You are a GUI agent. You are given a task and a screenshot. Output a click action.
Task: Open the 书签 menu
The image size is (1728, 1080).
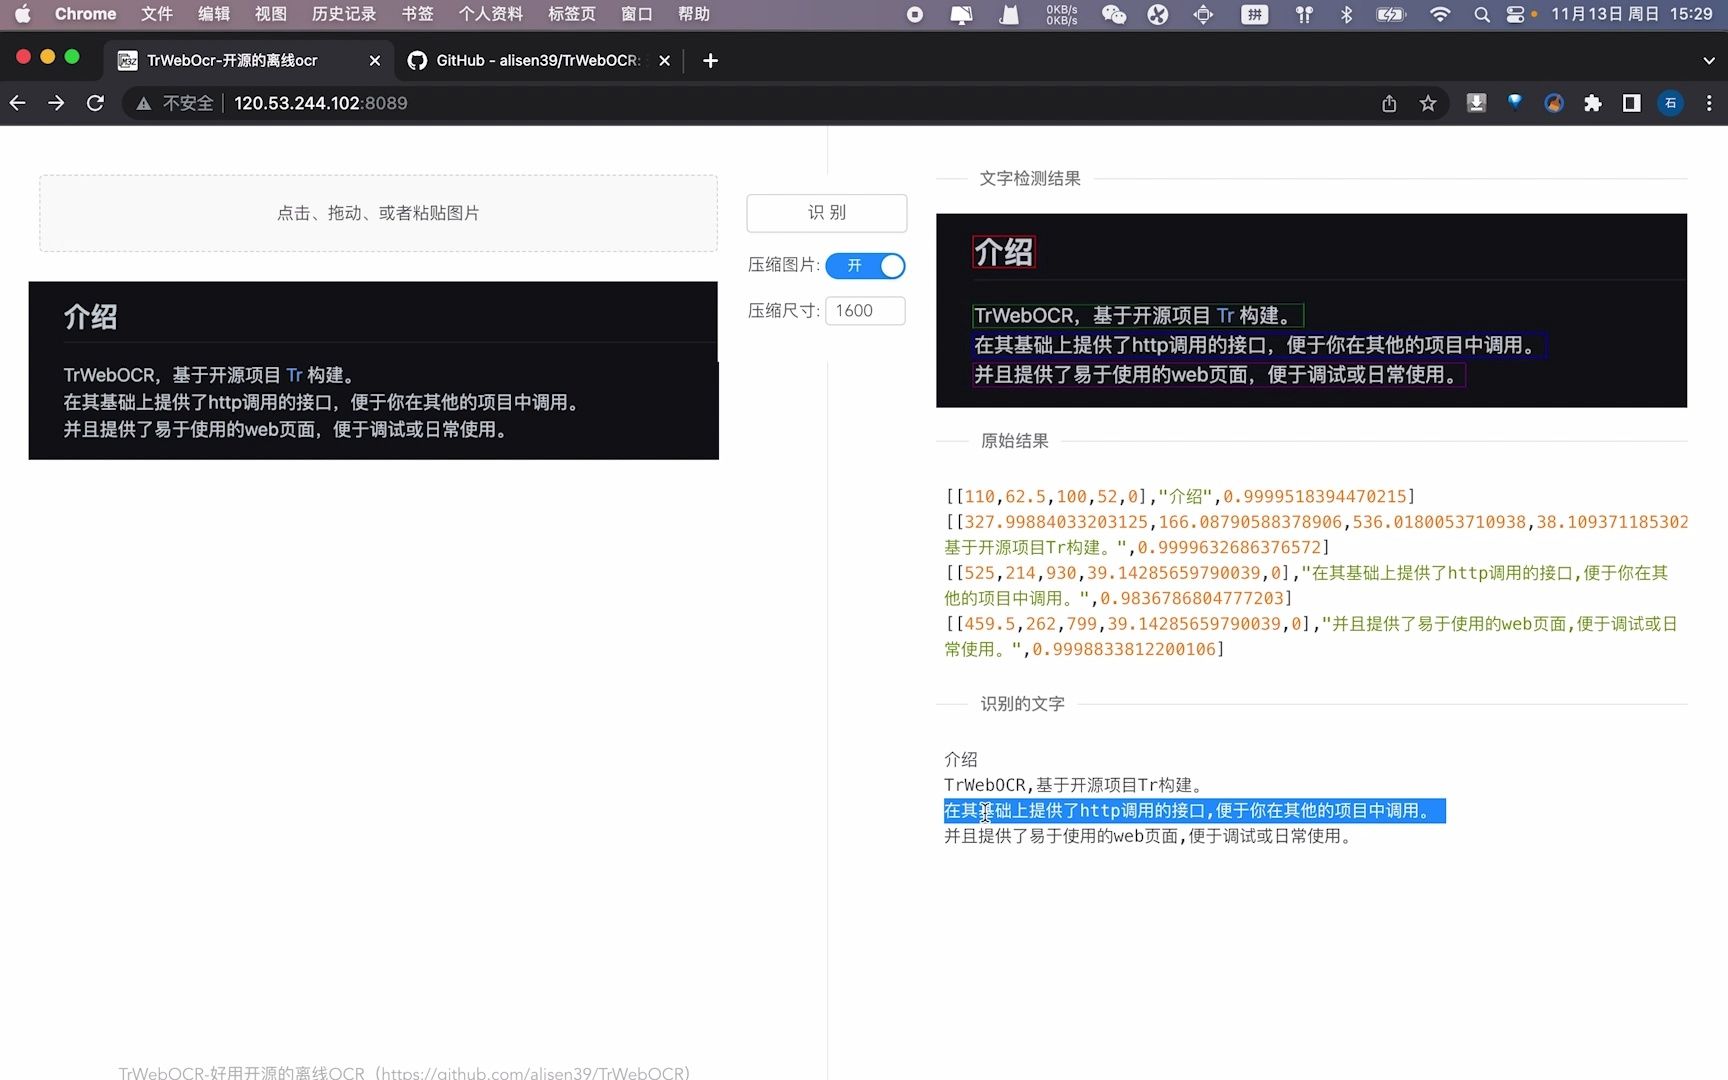(x=417, y=14)
